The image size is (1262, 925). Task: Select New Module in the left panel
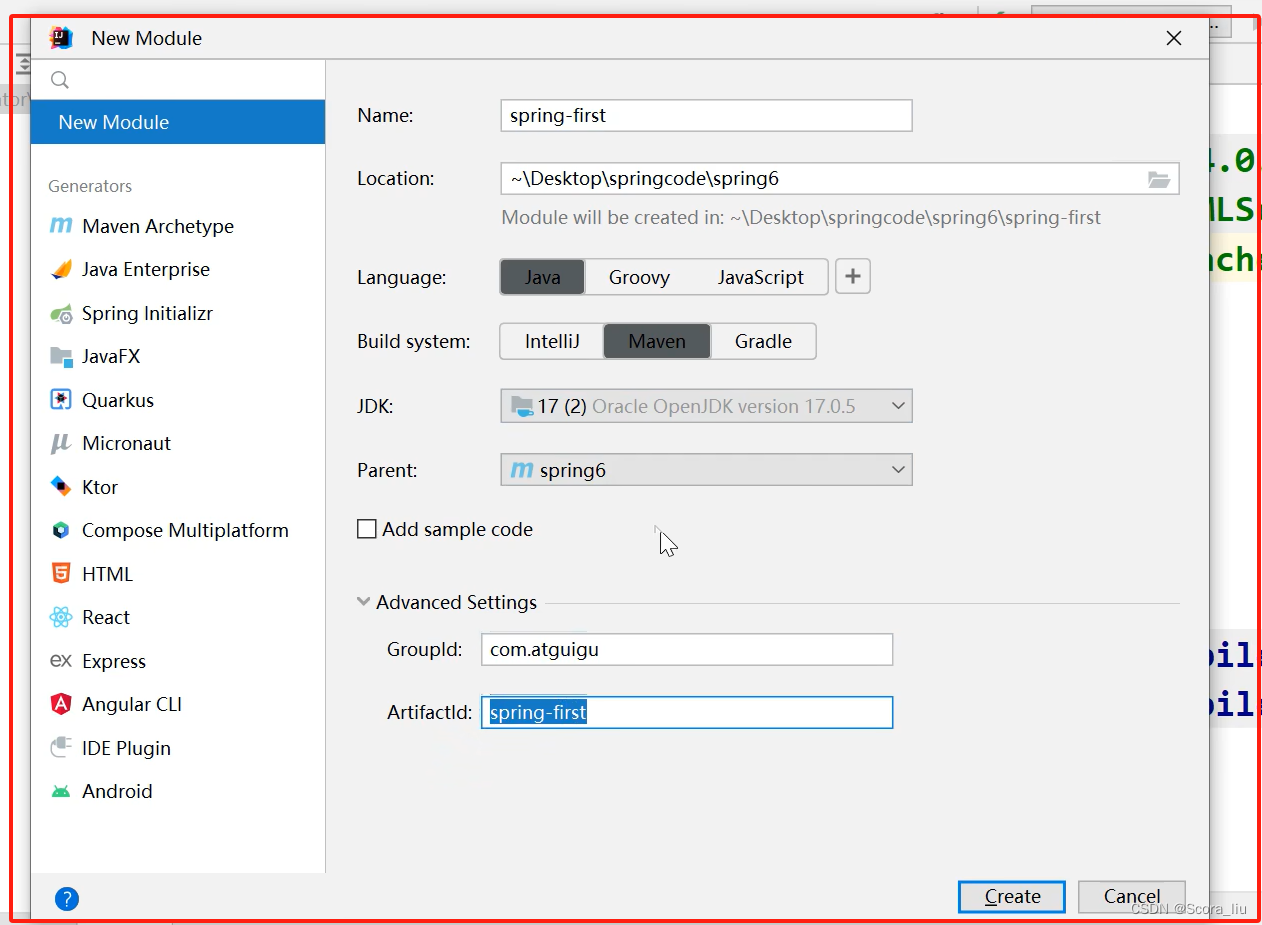[178, 122]
